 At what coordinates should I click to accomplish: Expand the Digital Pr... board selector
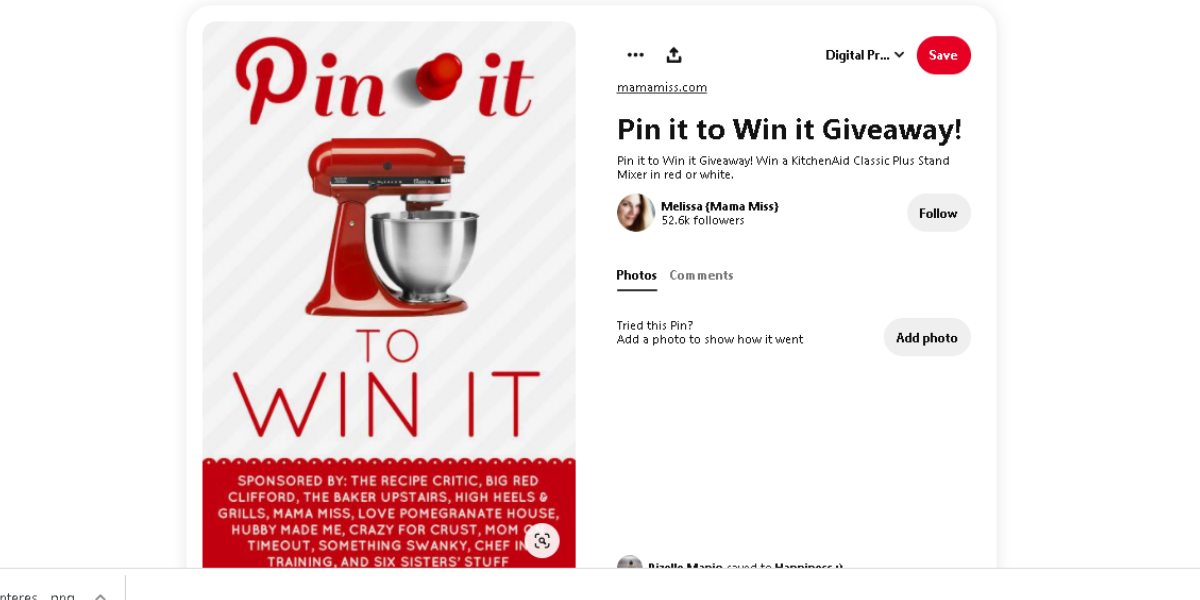point(865,55)
